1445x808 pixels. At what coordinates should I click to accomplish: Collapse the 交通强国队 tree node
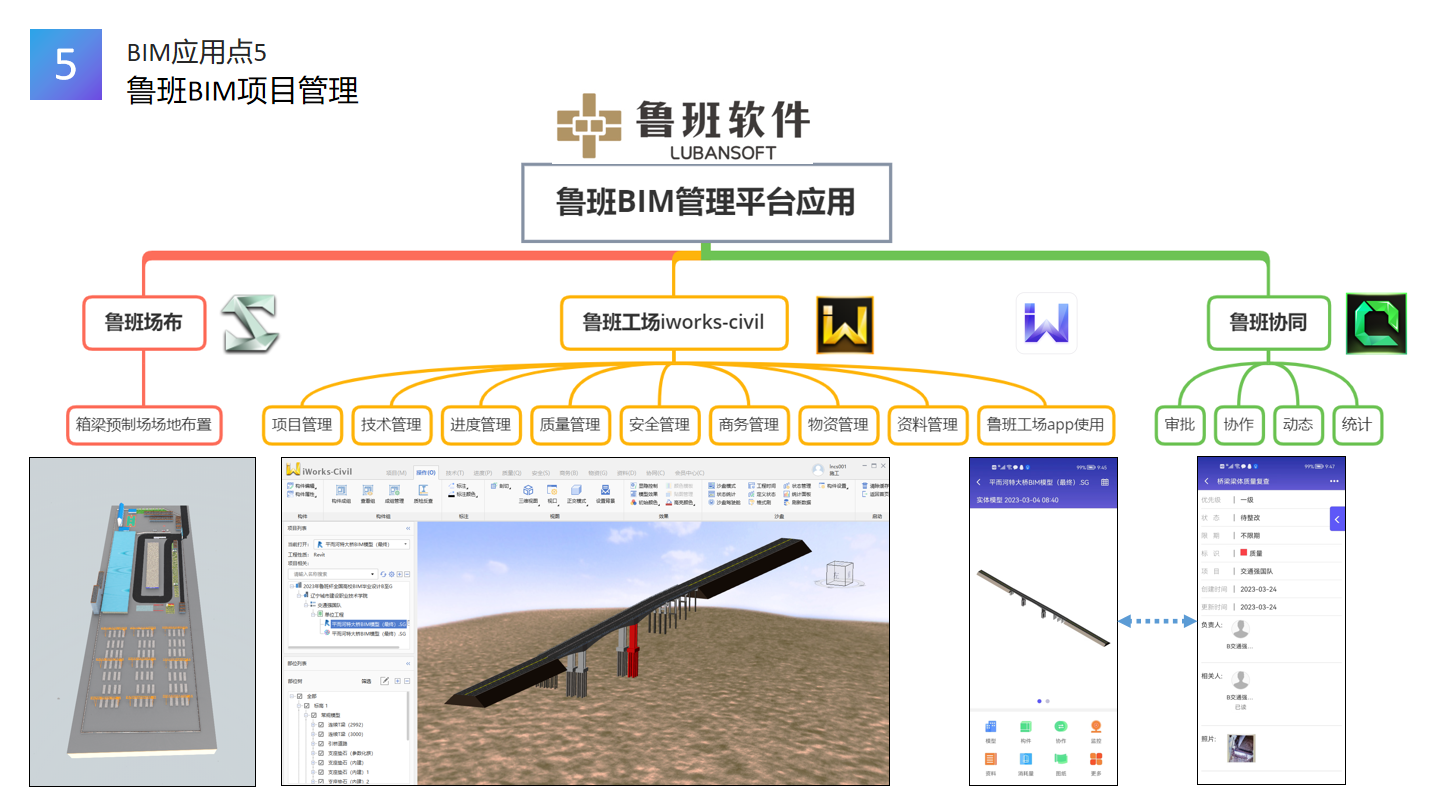306,605
